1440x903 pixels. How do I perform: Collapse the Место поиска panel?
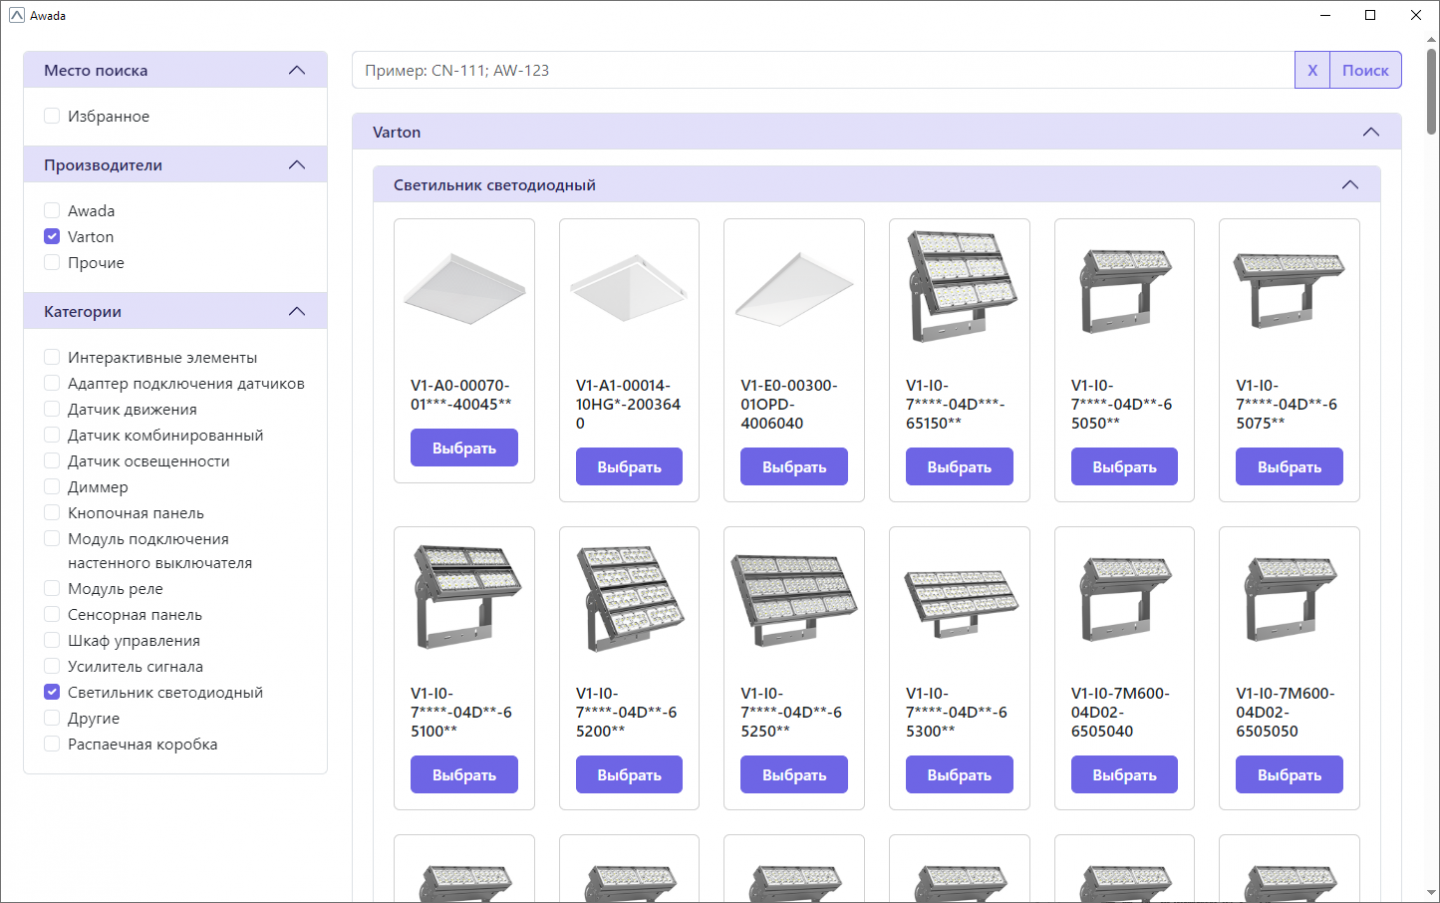pos(297,70)
